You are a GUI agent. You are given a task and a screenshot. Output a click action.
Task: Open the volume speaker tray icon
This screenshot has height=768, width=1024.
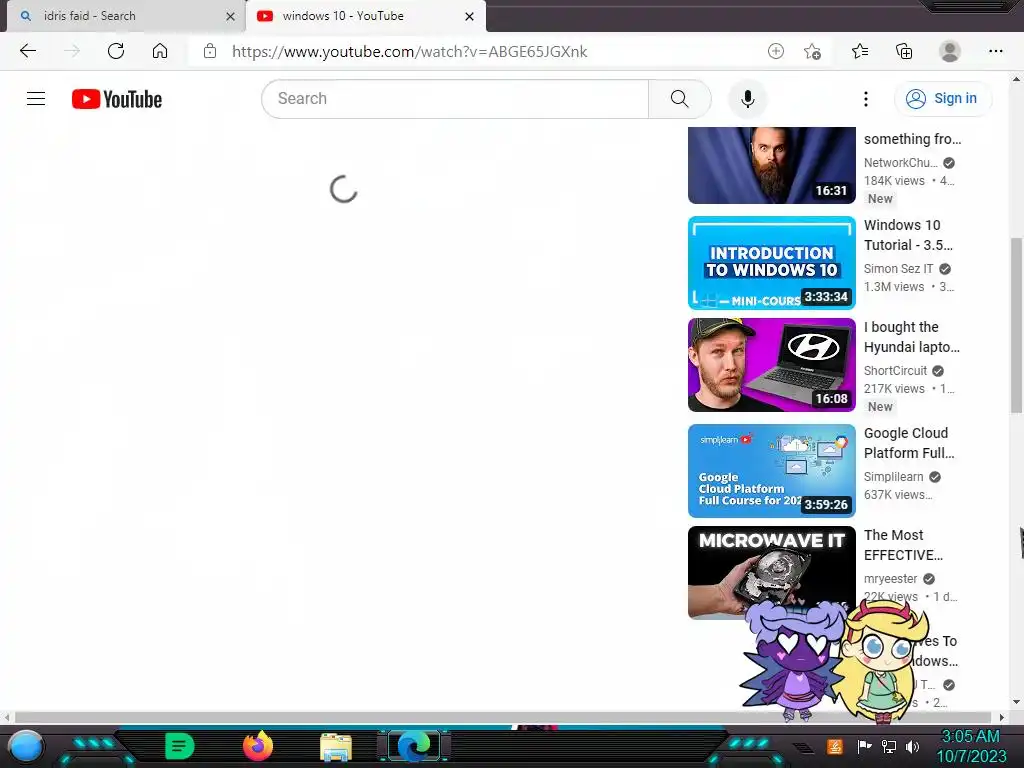click(912, 746)
